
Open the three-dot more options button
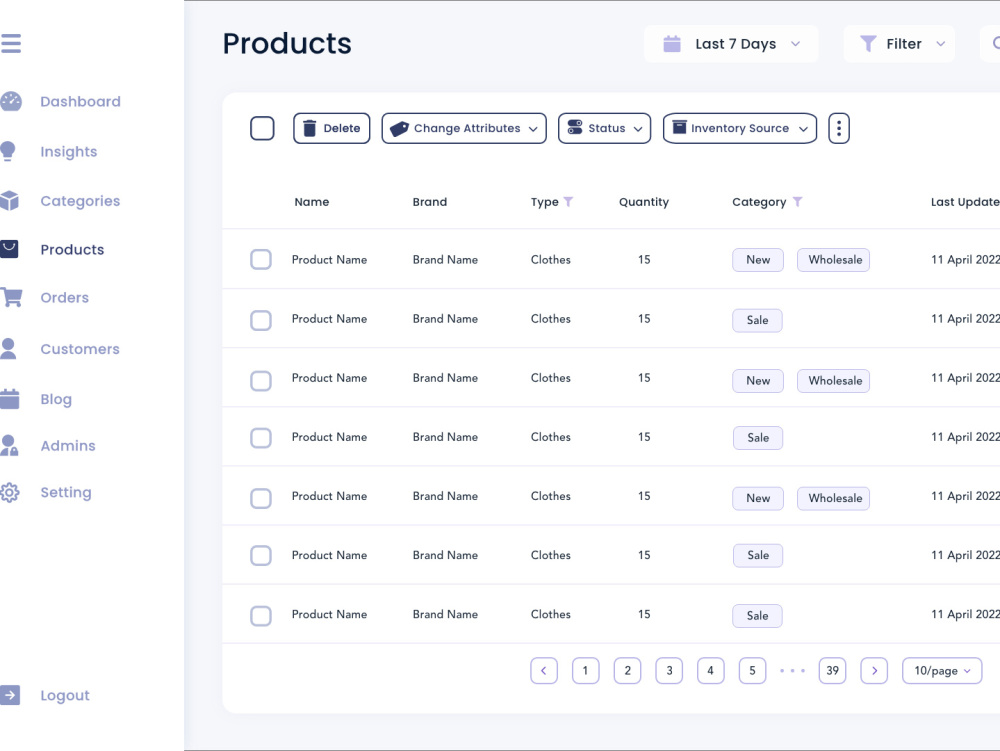[839, 128]
